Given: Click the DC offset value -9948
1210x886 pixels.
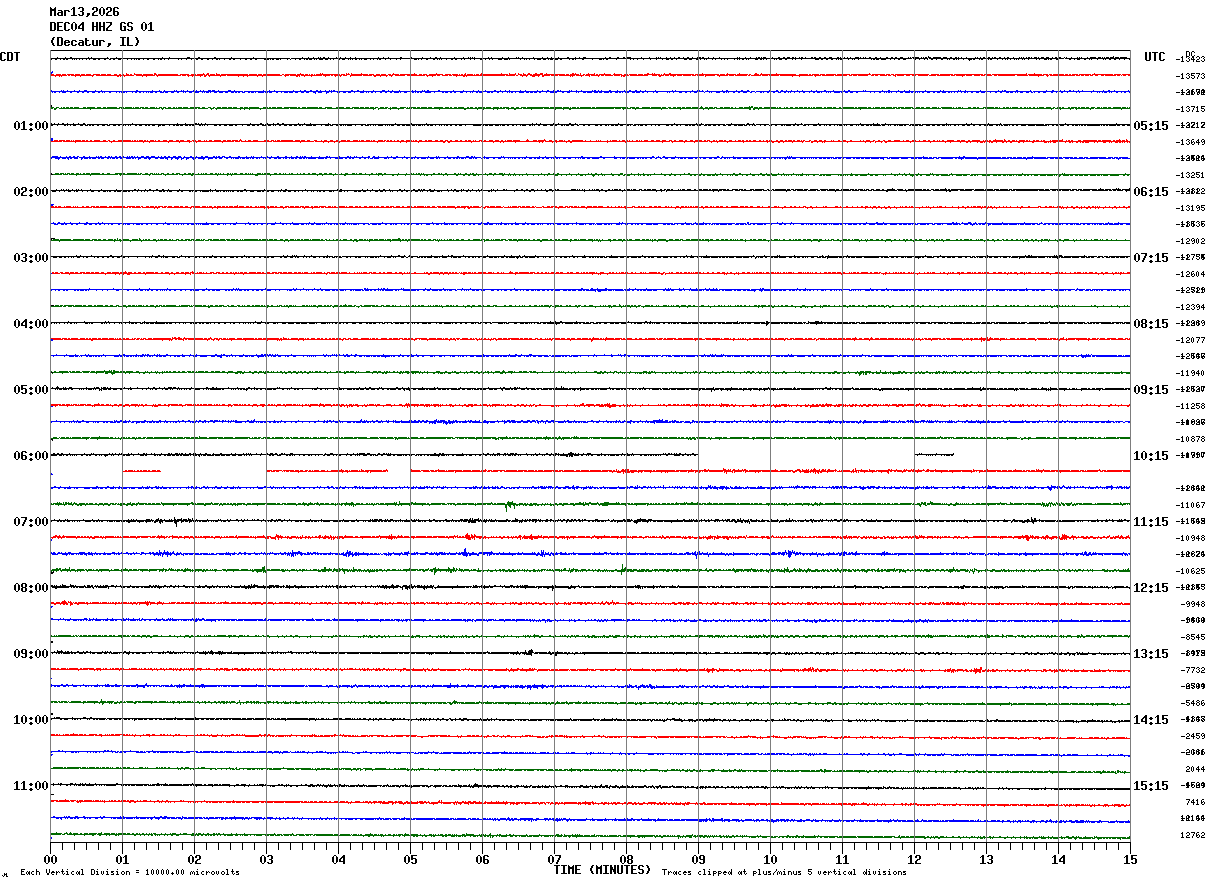Looking at the screenshot, I should tap(1193, 604).
